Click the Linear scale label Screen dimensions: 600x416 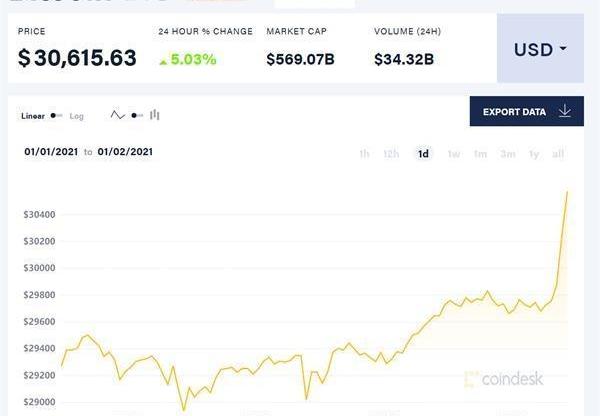(x=33, y=116)
